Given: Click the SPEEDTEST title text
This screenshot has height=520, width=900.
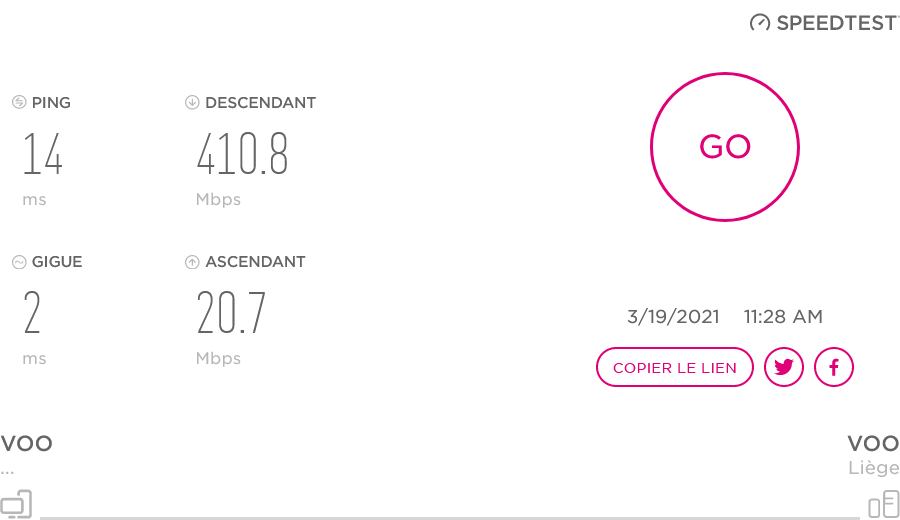Looking at the screenshot, I should 838,23.
